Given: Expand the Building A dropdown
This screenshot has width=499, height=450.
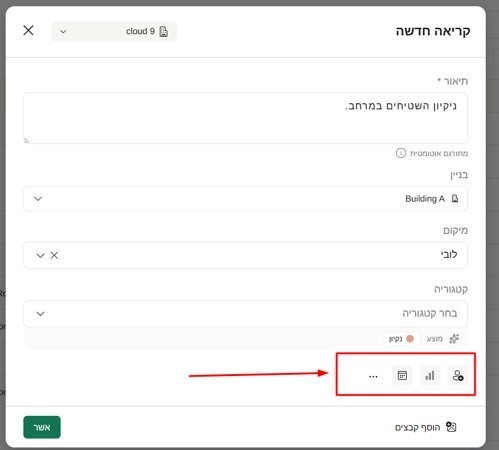Looking at the screenshot, I should coord(245,199).
